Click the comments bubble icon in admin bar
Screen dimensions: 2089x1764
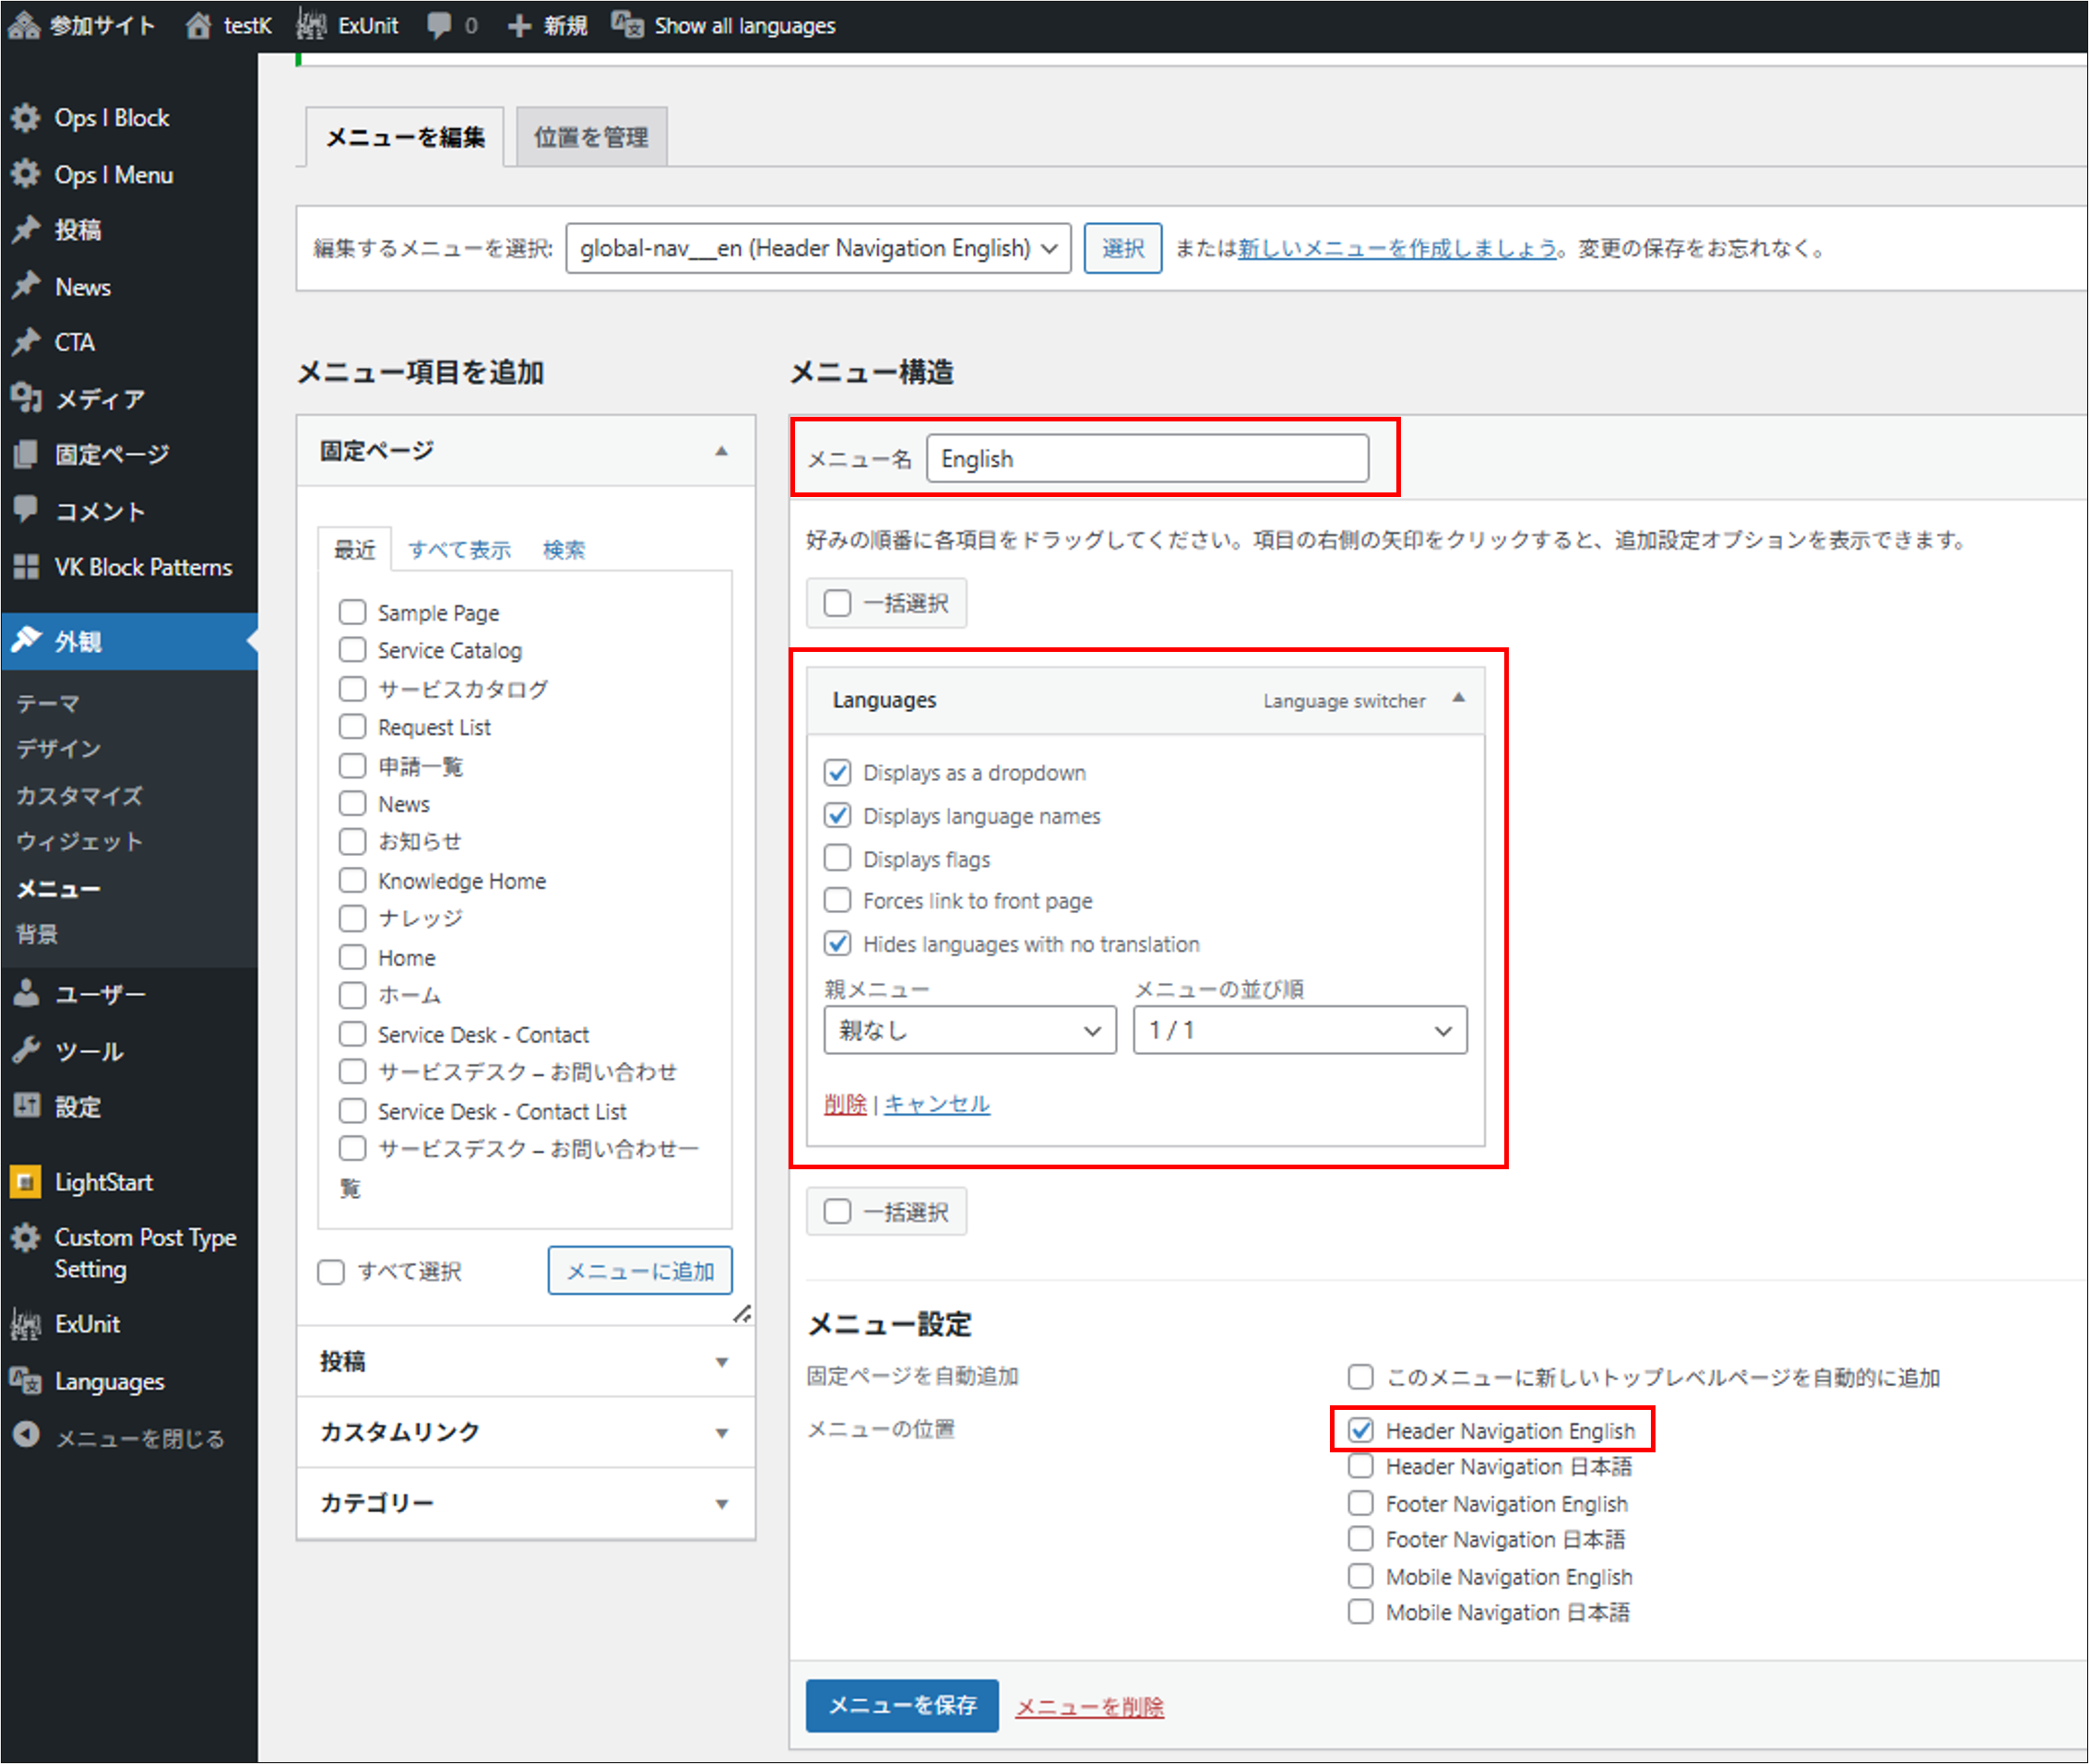[438, 25]
